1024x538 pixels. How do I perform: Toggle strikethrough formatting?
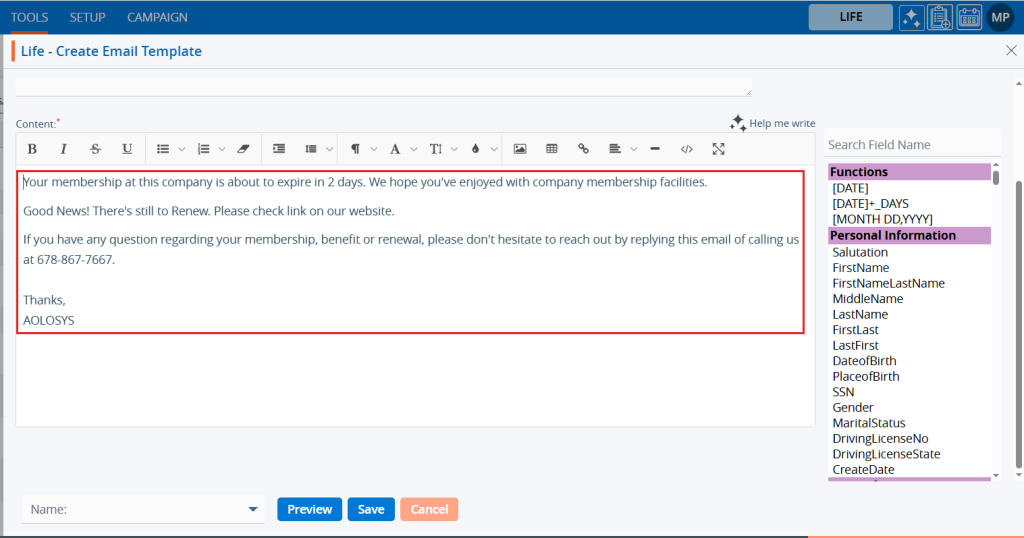[x=96, y=149]
